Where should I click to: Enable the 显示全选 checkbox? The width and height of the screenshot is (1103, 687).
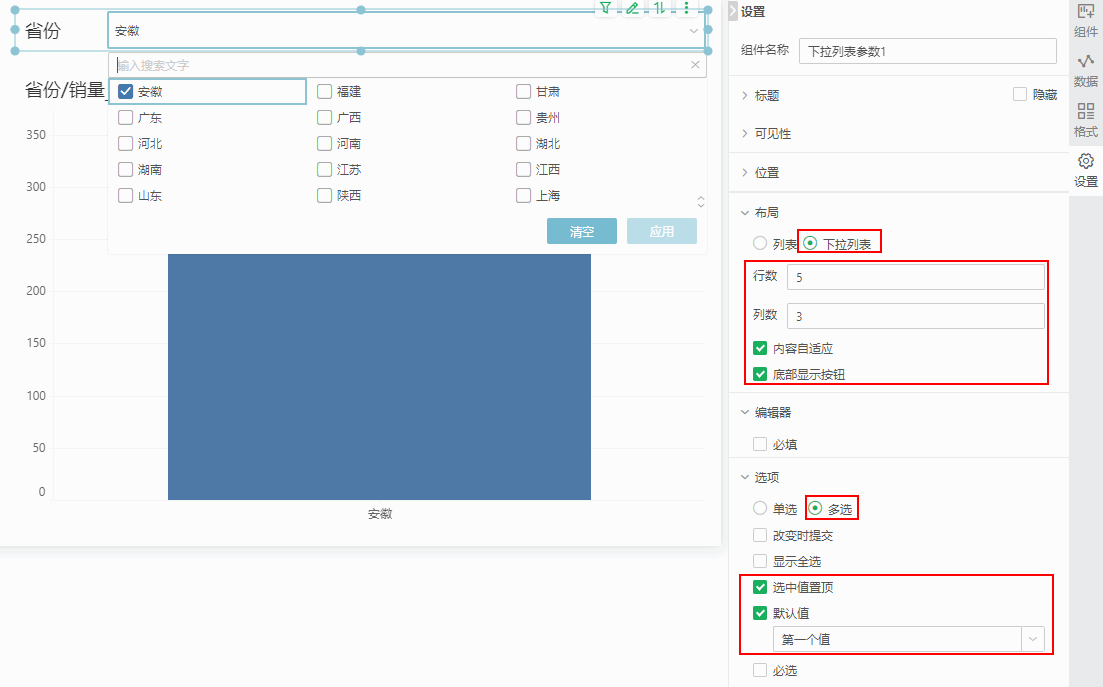coord(760,561)
